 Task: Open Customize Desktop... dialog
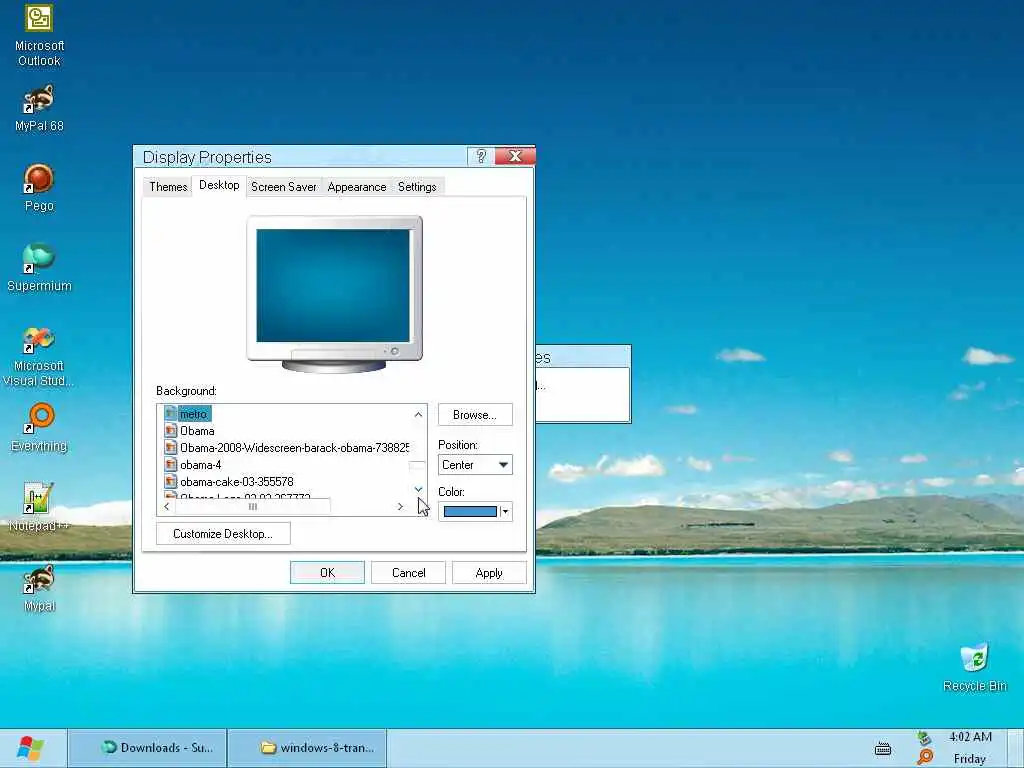pyautogui.click(x=223, y=534)
